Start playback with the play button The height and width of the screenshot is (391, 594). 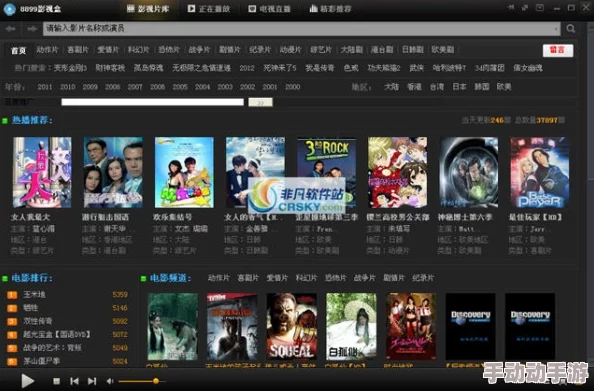click(x=27, y=381)
